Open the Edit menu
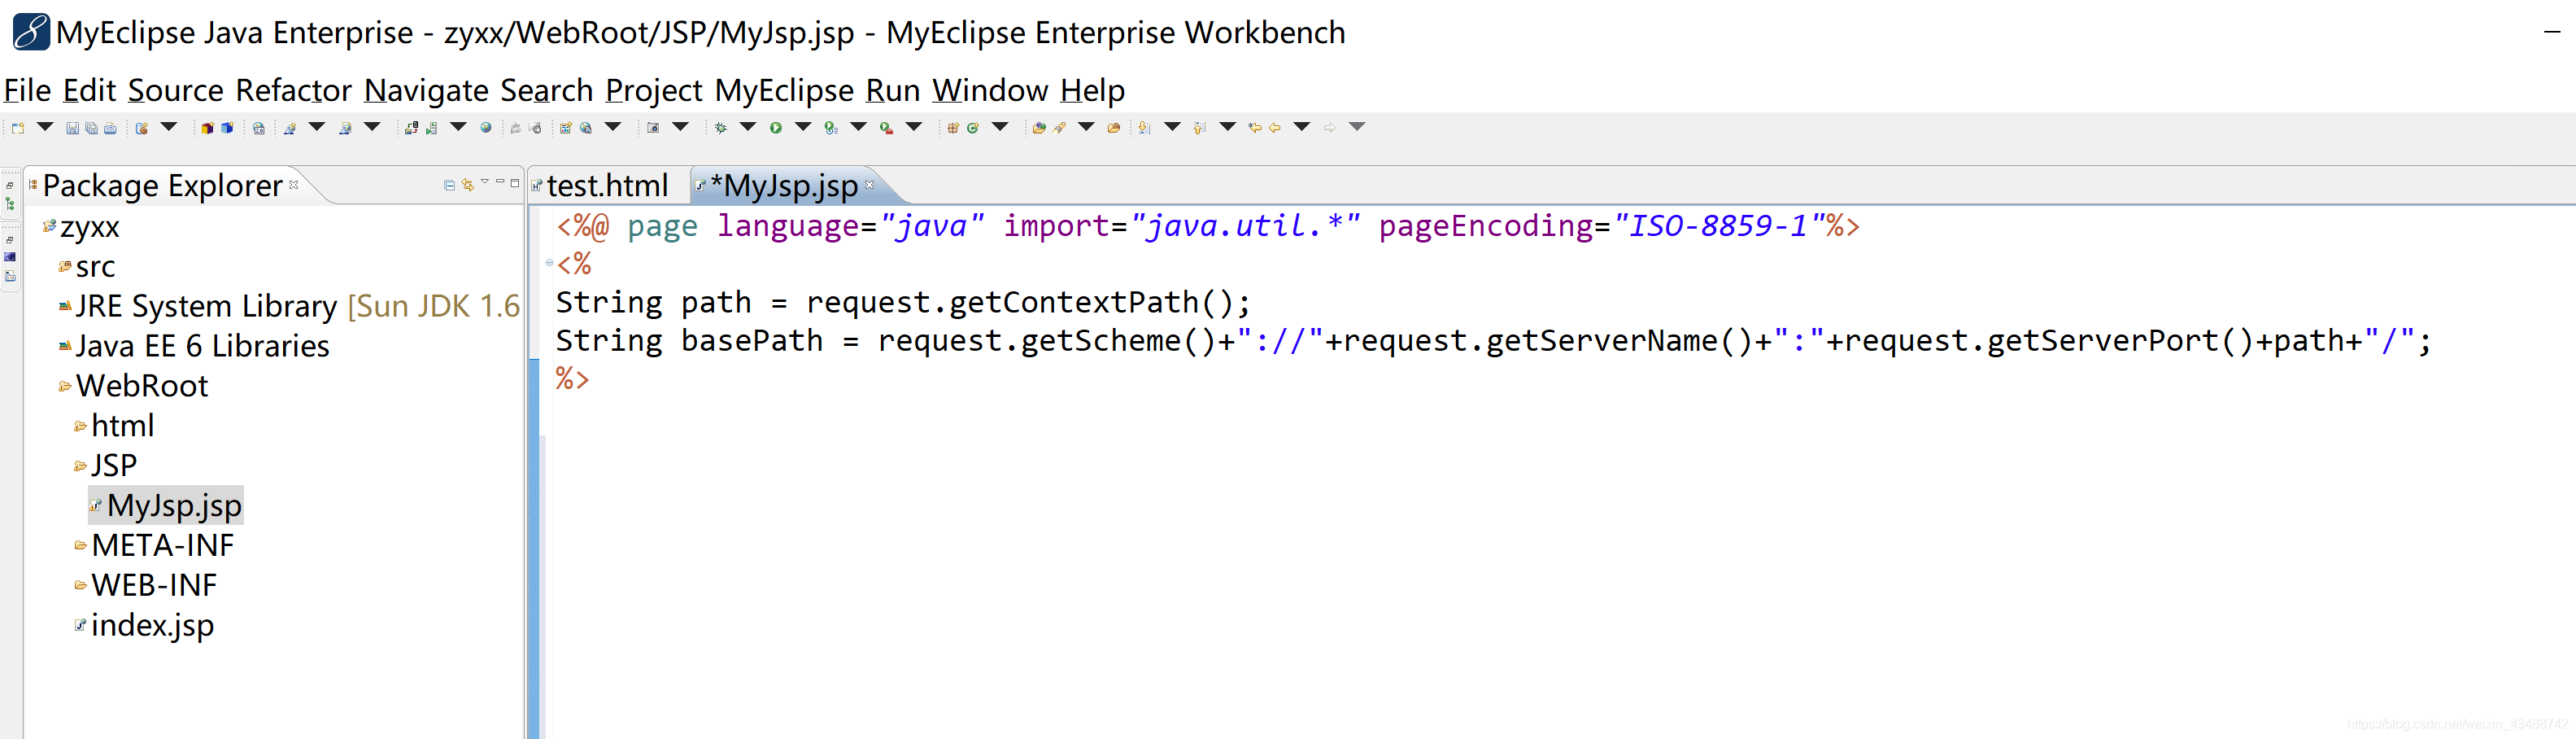 point(89,90)
